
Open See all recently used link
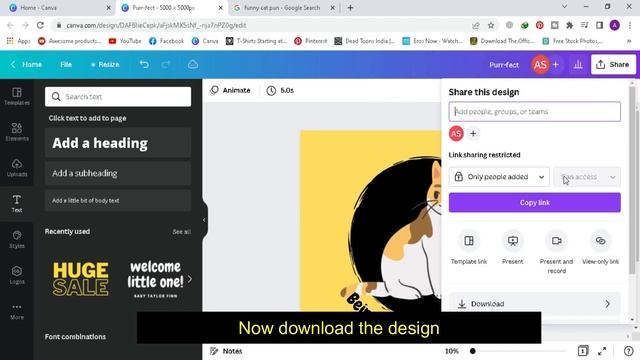point(181,231)
